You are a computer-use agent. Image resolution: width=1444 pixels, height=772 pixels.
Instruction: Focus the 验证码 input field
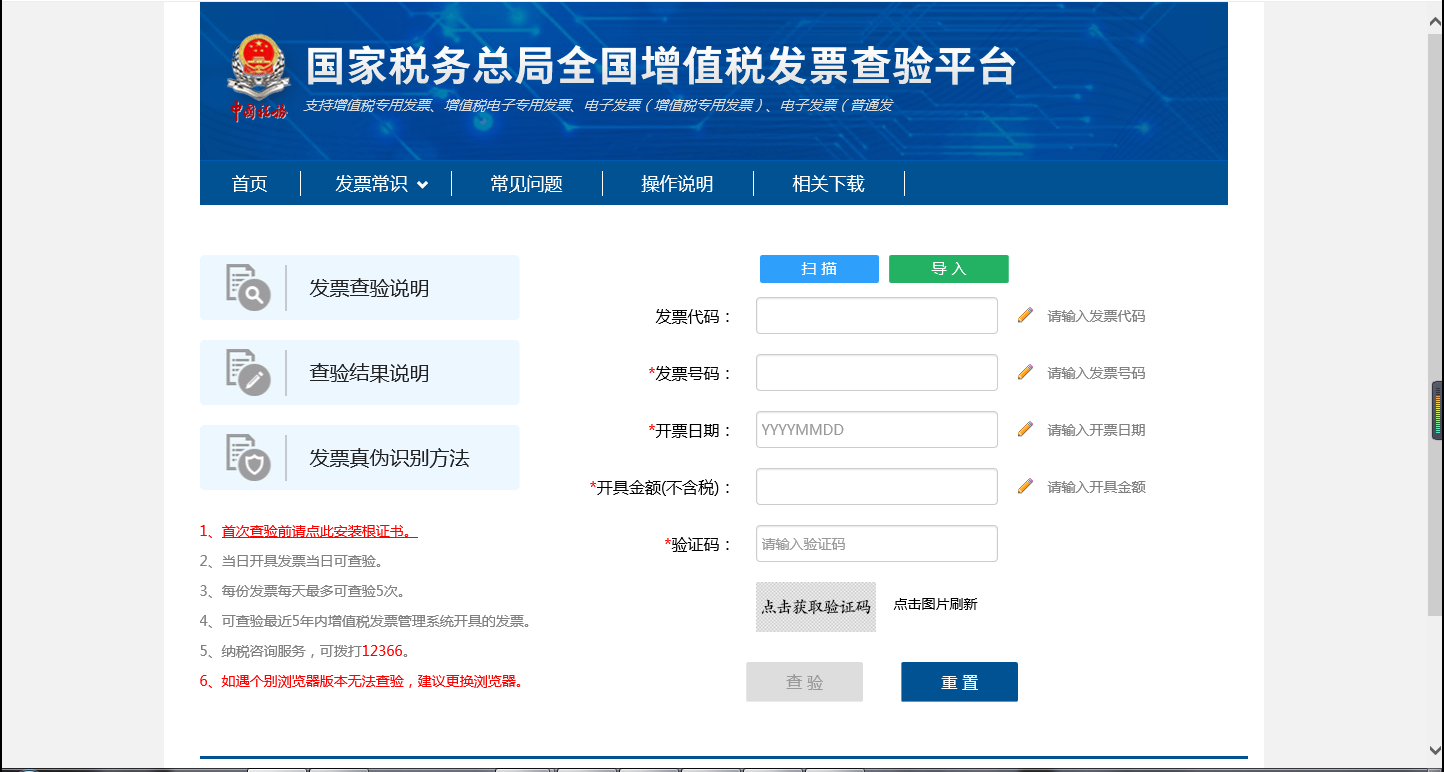tap(877, 543)
